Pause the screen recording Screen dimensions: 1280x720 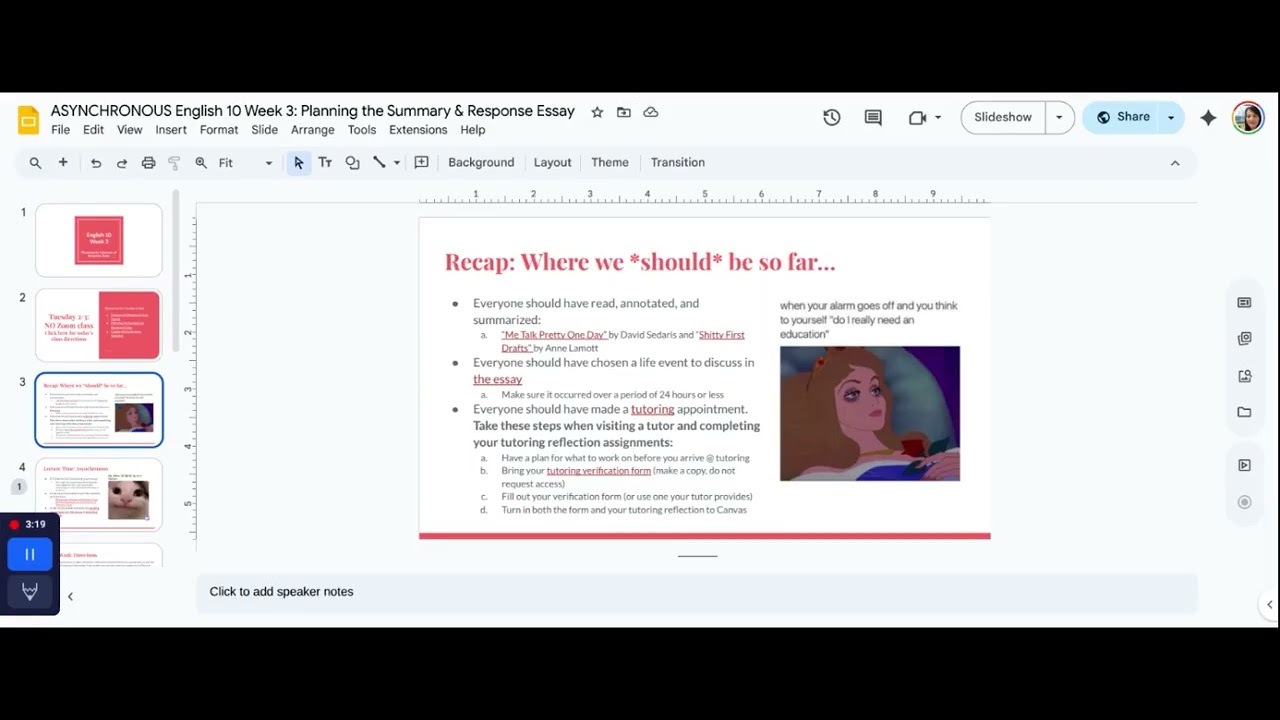click(x=30, y=554)
